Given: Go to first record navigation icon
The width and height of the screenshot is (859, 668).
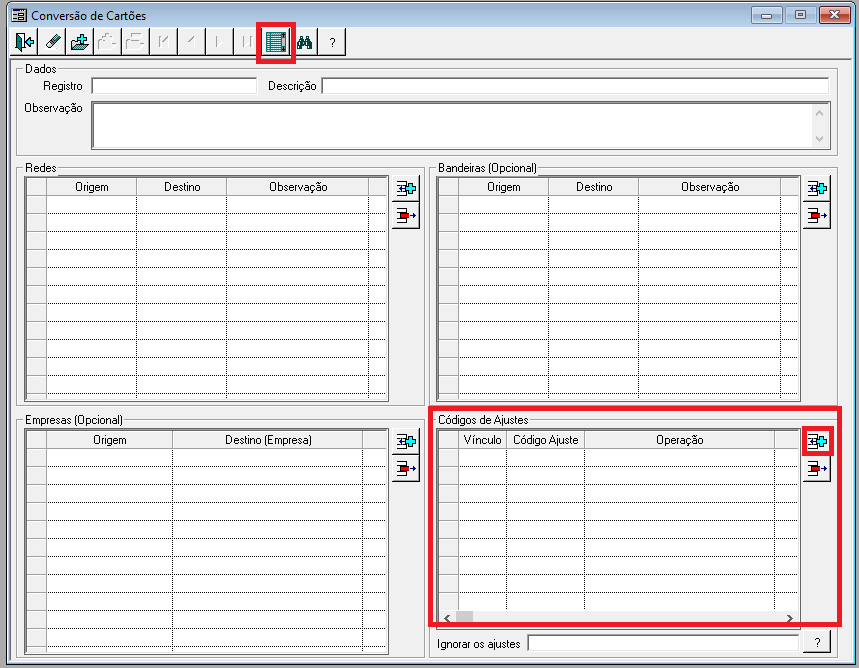Looking at the screenshot, I should coord(164,42).
